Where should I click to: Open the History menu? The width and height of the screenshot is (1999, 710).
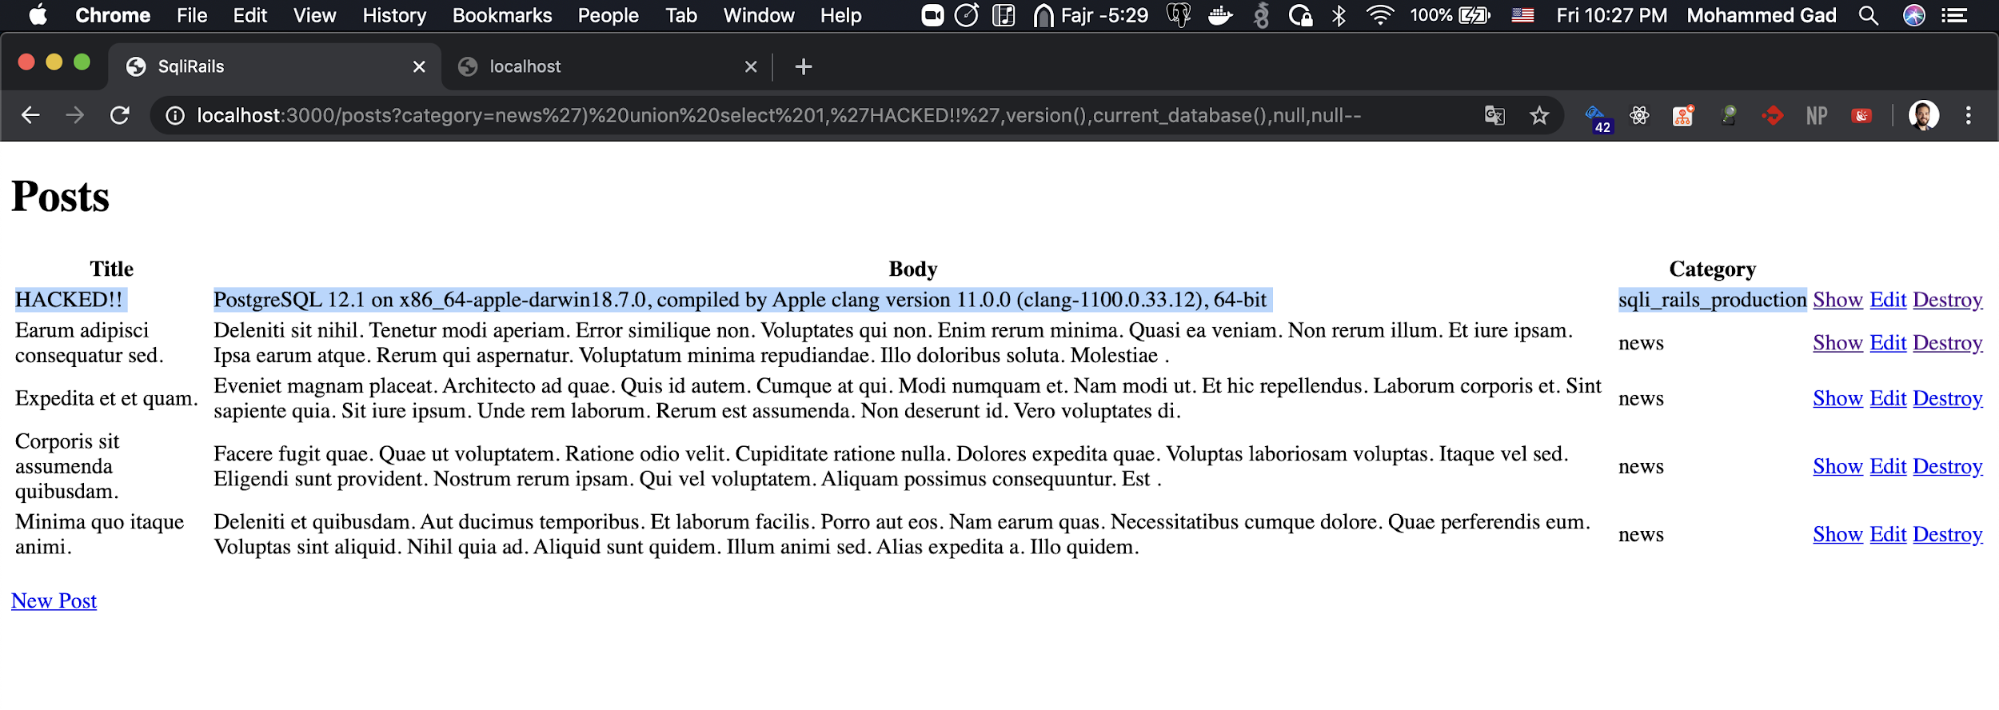point(394,15)
